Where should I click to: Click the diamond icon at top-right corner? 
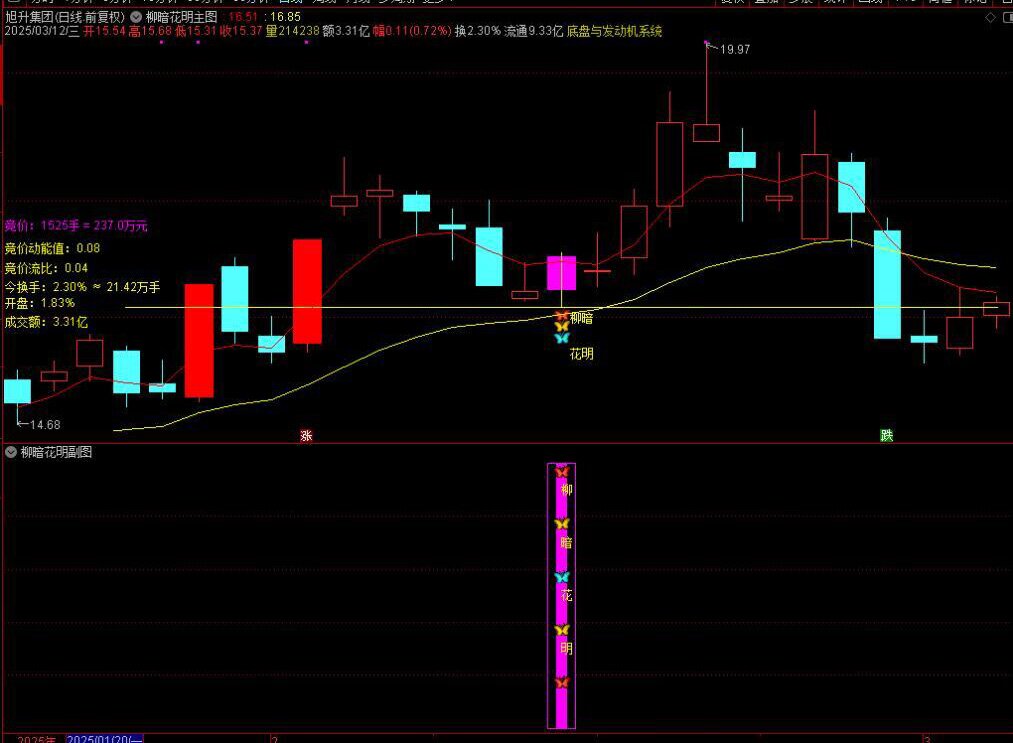point(990,17)
